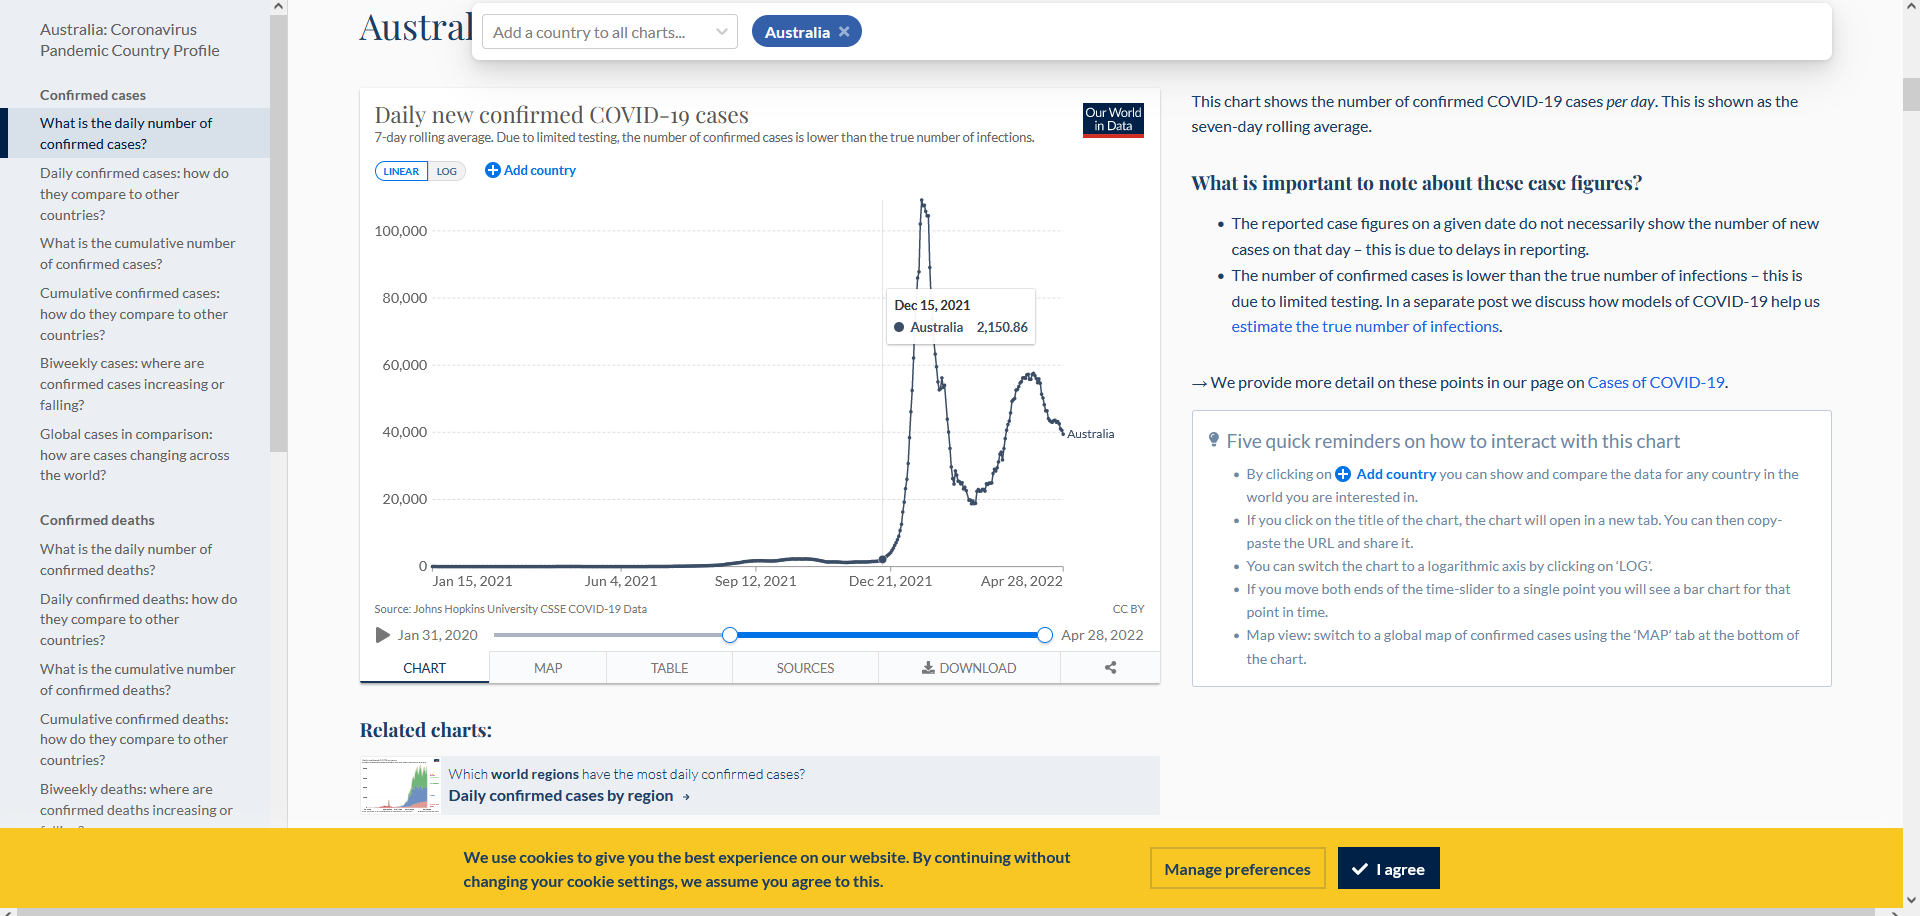Image resolution: width=1920 pixels, height=916 pixels.
Task: Click the checkmark I agree button
Action: pos(1388,868)
